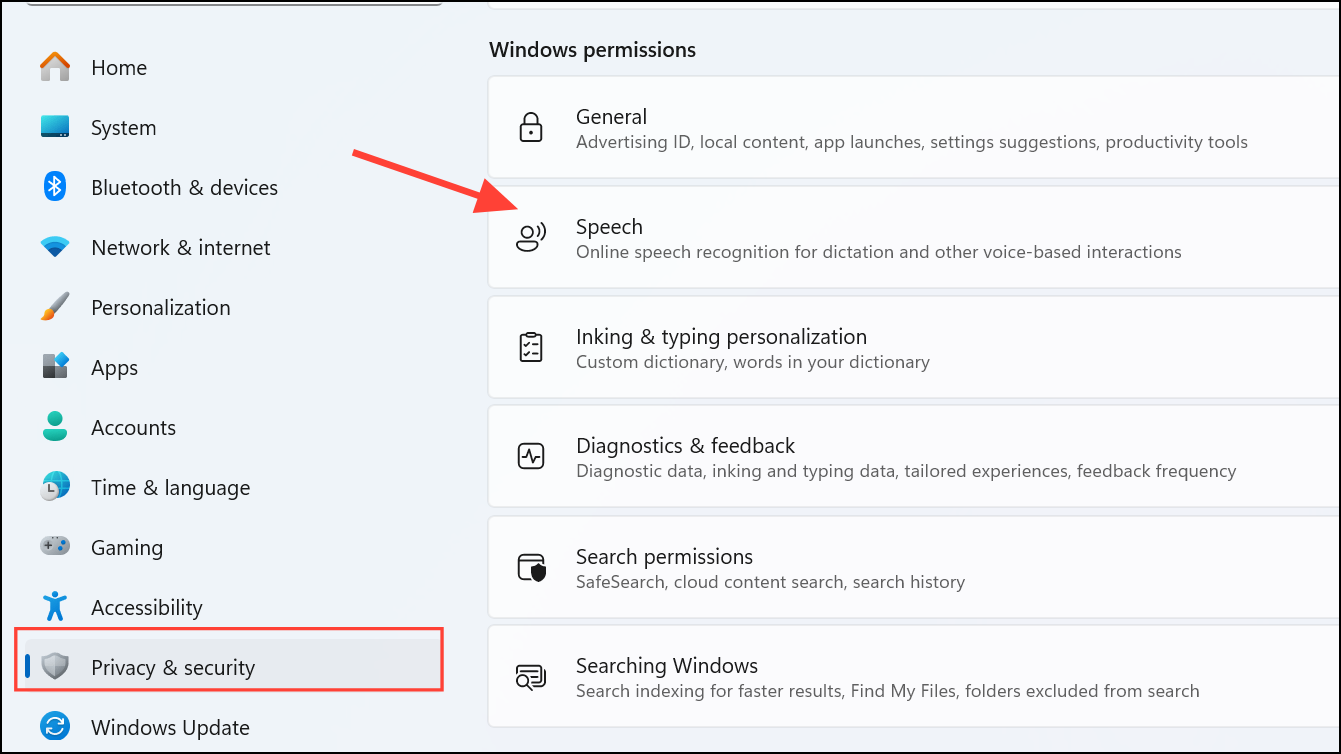Click the Personalization paintbrush icon
This screenshot has width=1341, height=754.
point(55,306)
